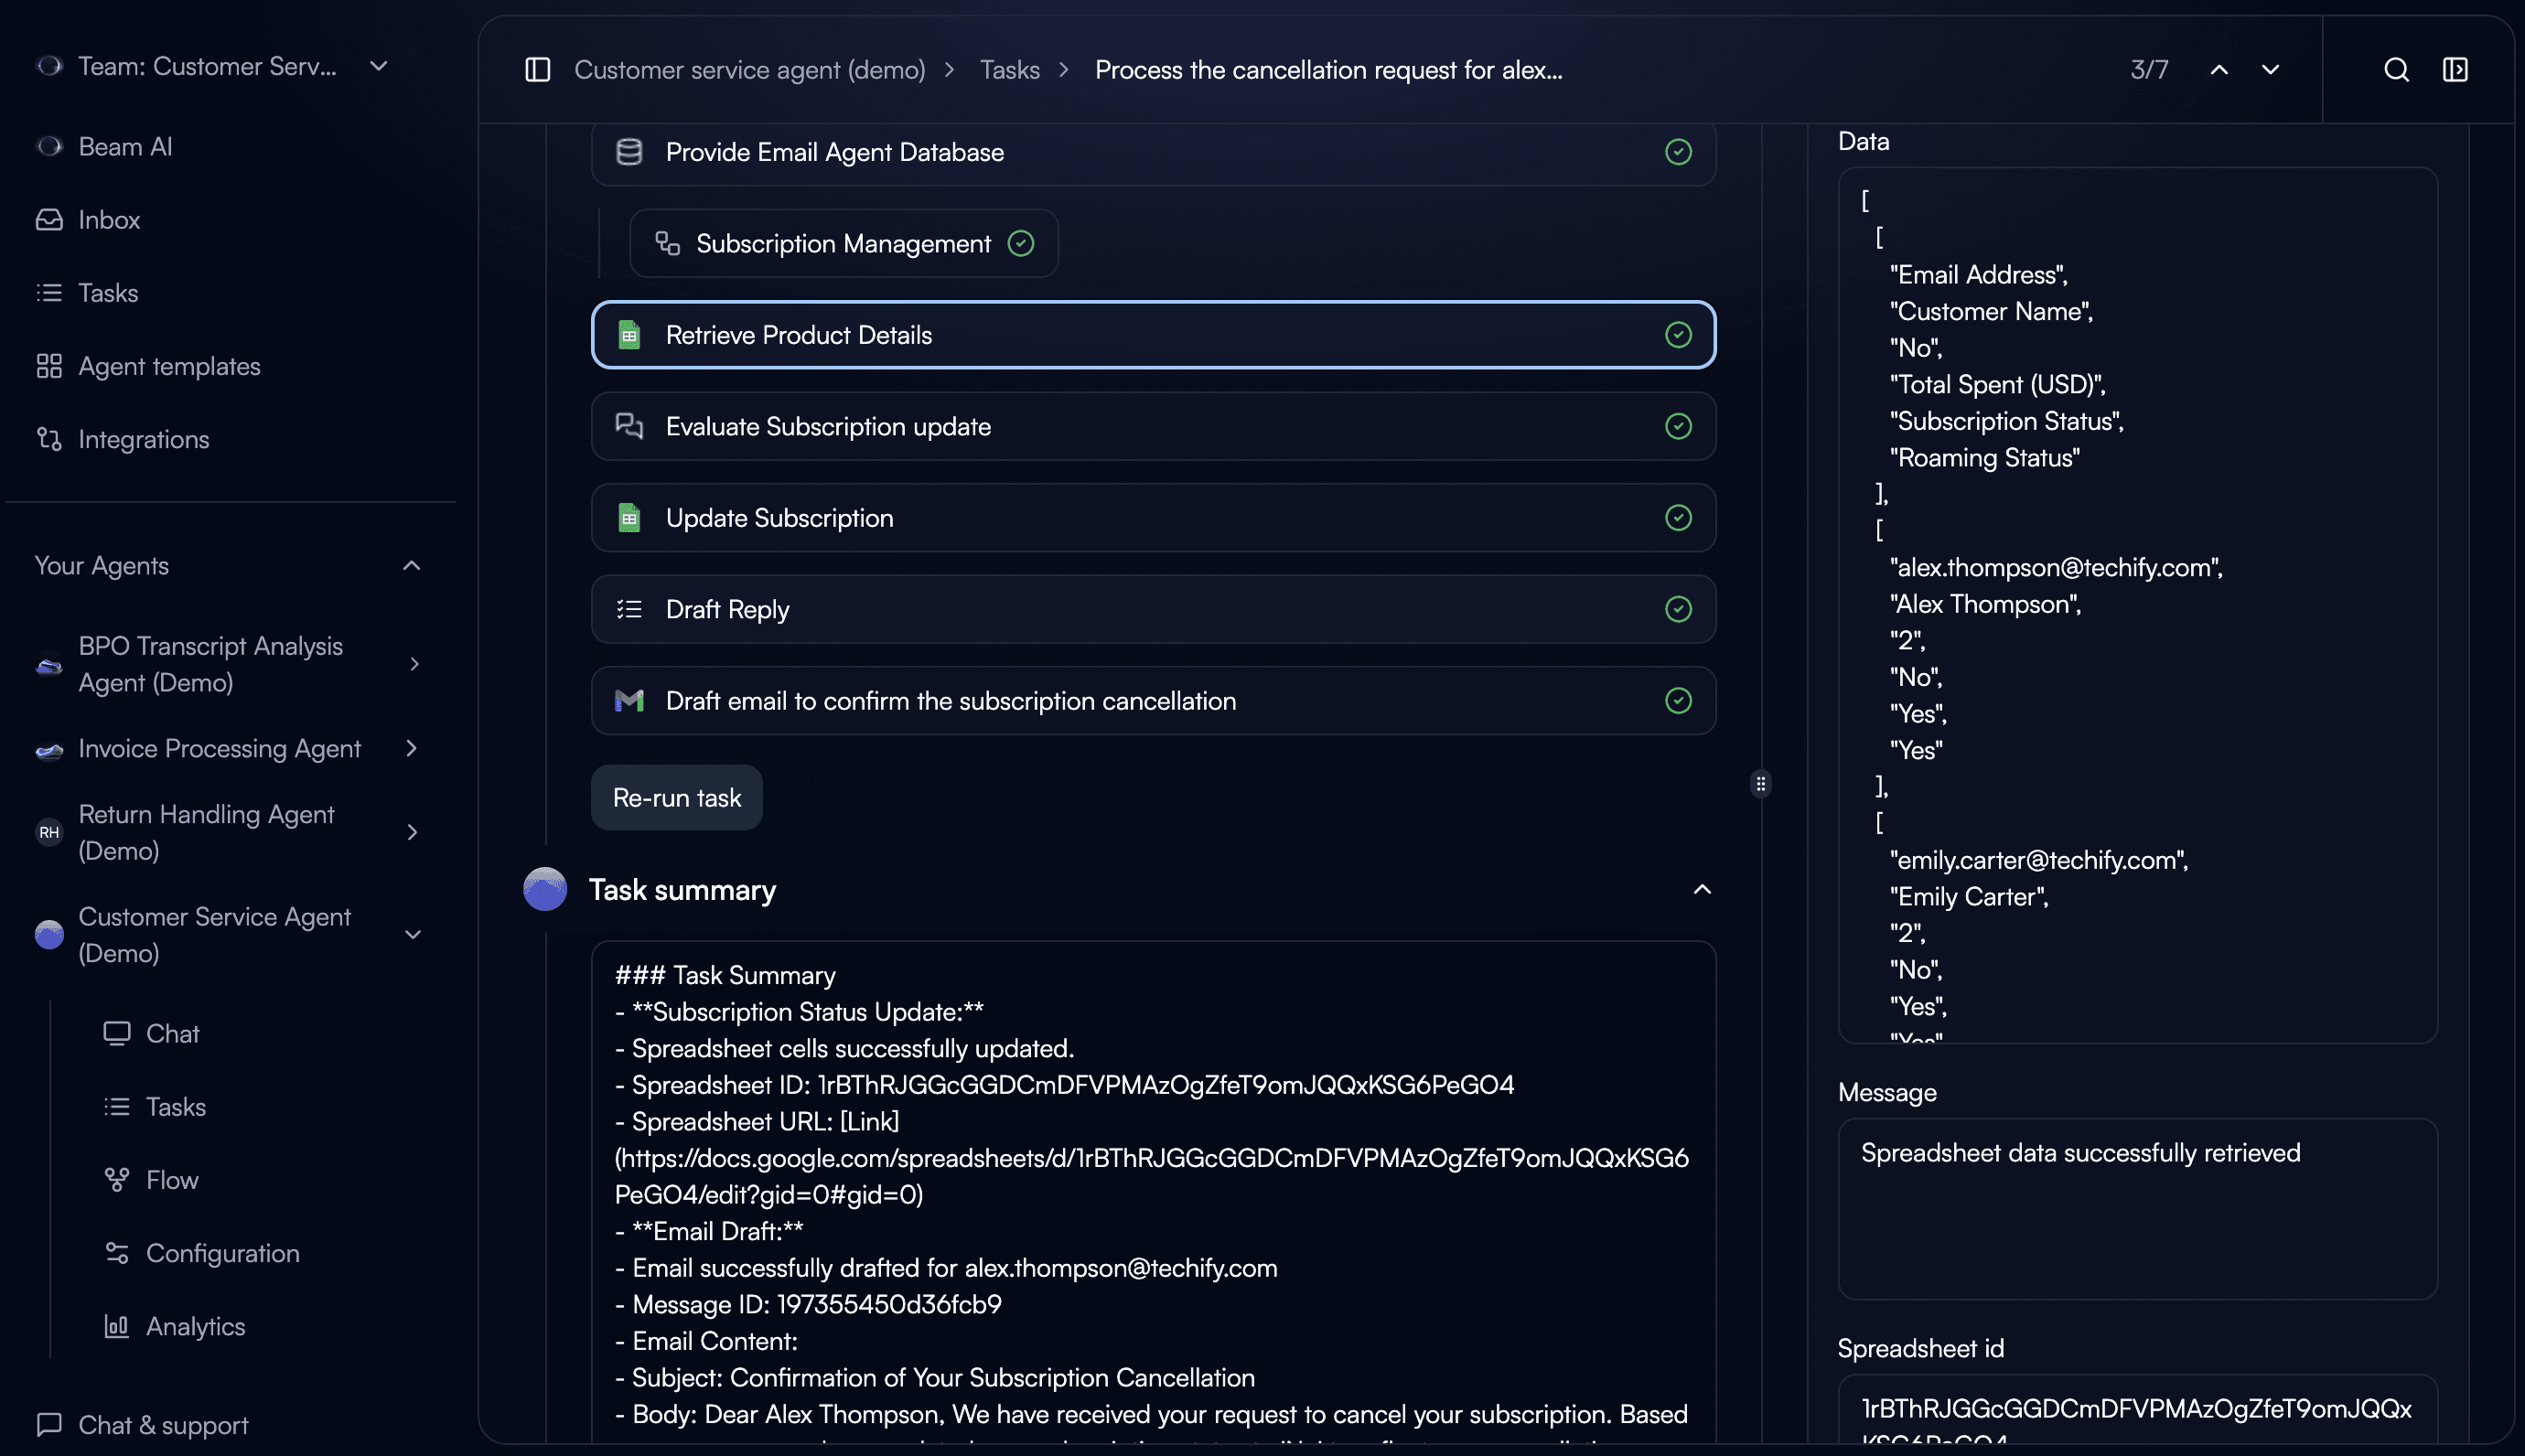Viewport: 2525px width, 1456px height.
Task: Click the Tasks breadcrumb link
Action: coord(1009,70)
